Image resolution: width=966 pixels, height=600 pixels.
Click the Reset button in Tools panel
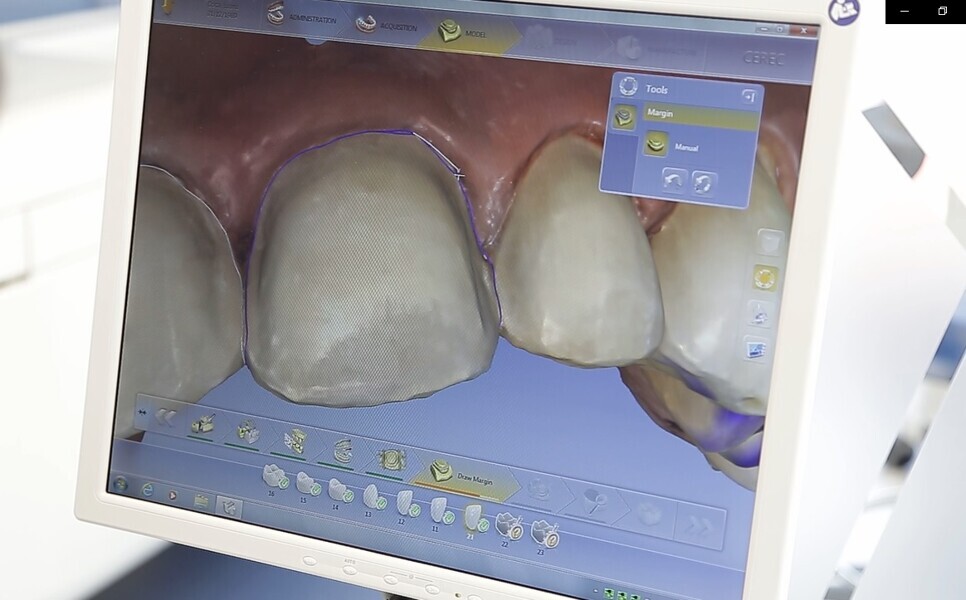pos(704,183)
